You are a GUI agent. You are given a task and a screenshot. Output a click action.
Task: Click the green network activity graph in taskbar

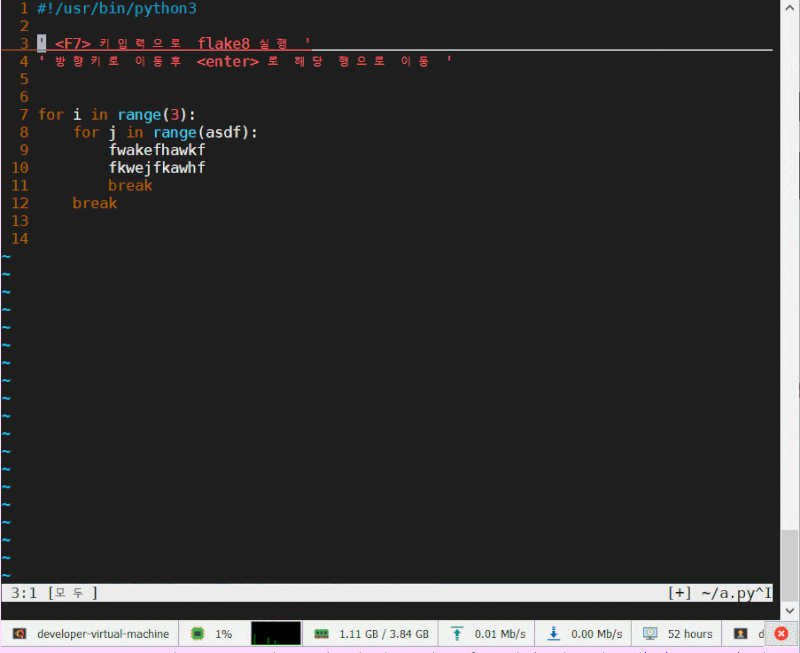pos(276,633)
